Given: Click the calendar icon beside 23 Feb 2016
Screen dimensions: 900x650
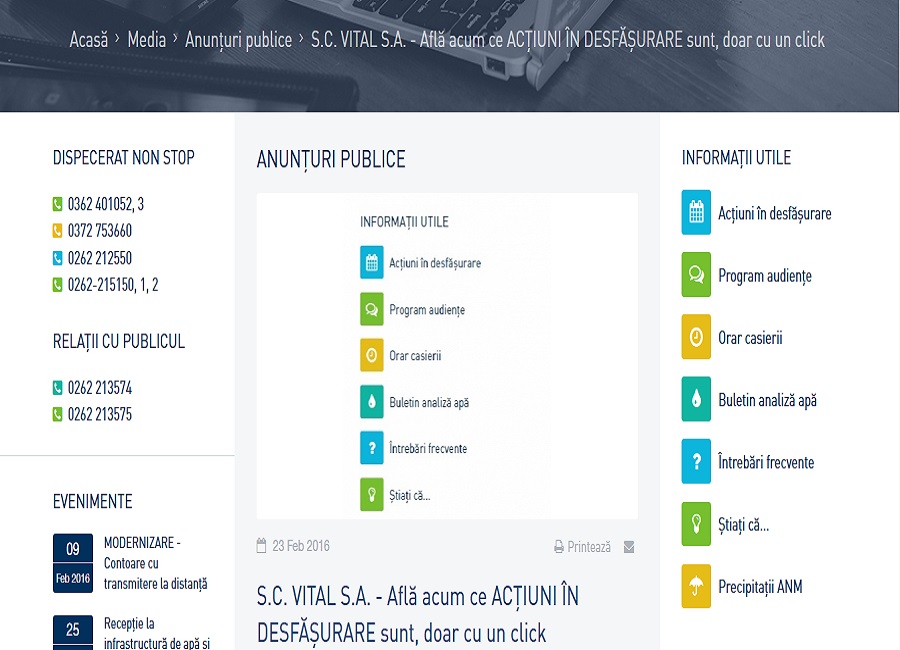Looking at the screenshot, I should pyautogui.click(x=261, y=545).
